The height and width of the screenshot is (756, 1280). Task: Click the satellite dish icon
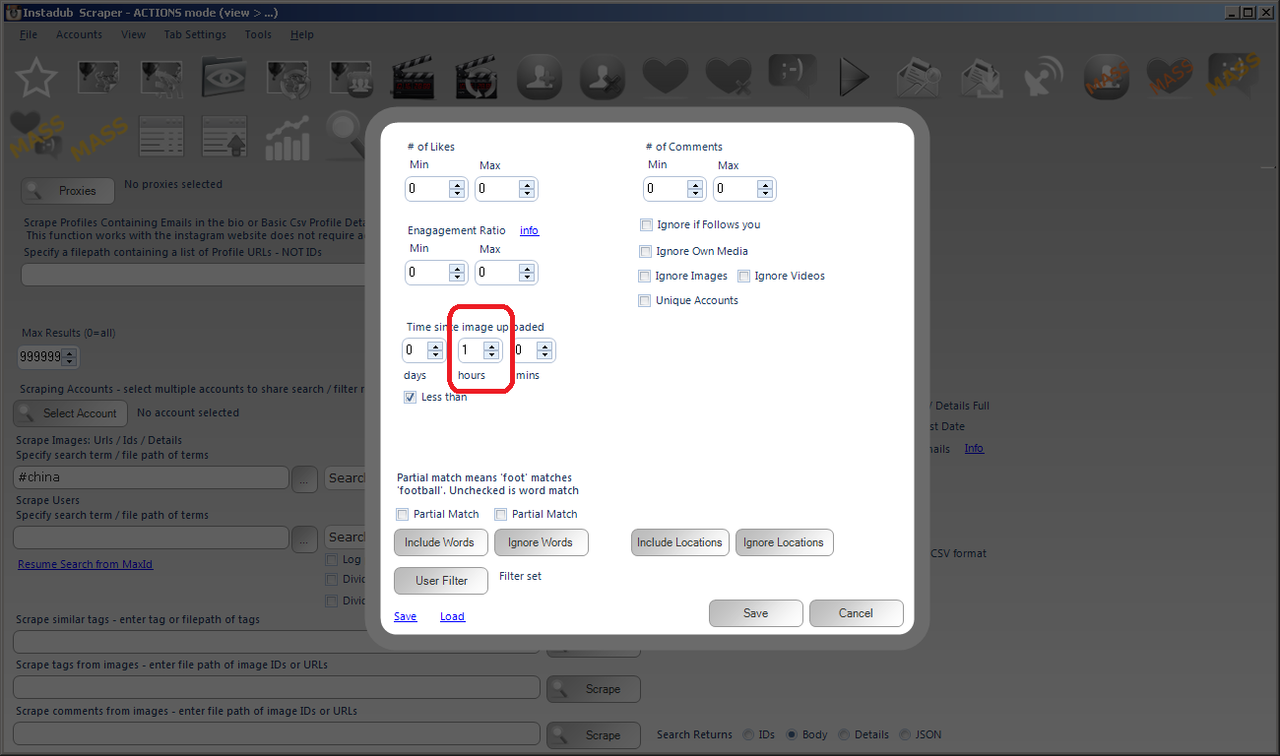[1043, 76]
